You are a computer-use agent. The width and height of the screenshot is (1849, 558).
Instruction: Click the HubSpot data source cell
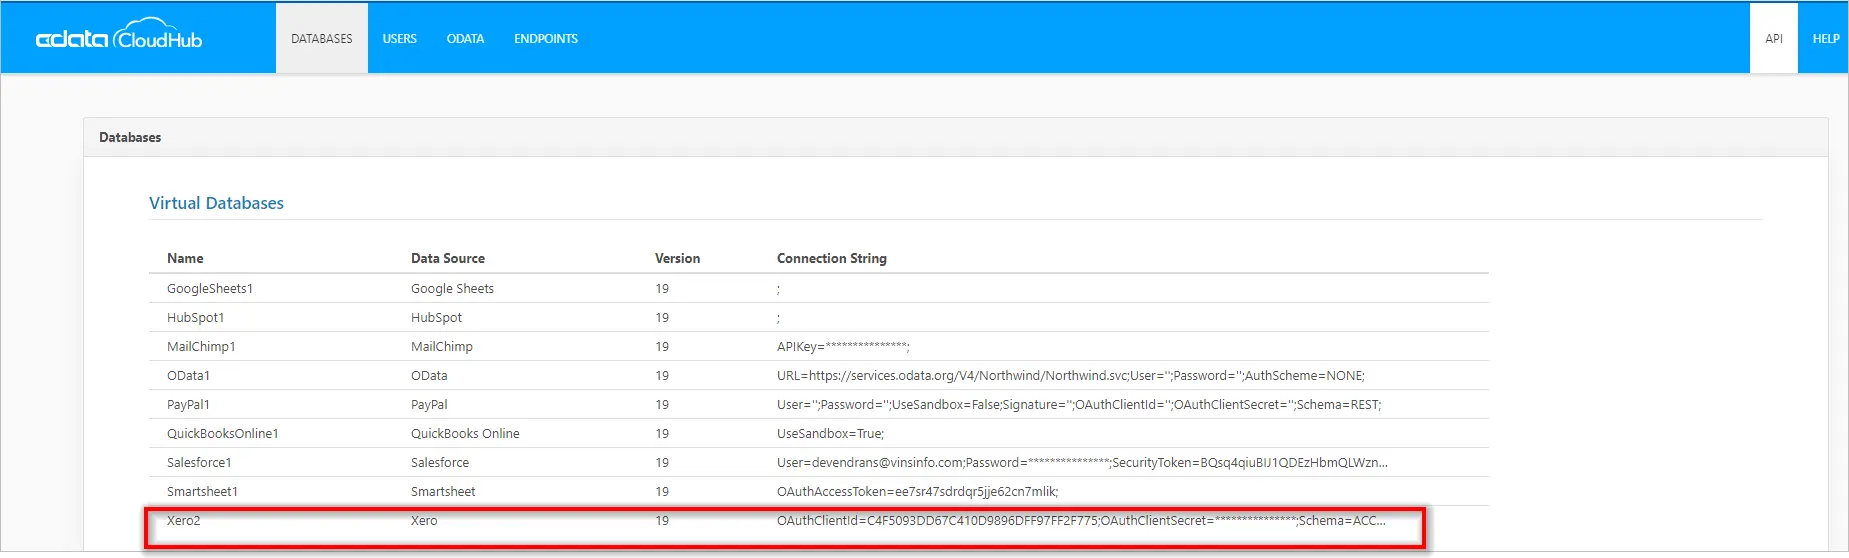(436, 317)
